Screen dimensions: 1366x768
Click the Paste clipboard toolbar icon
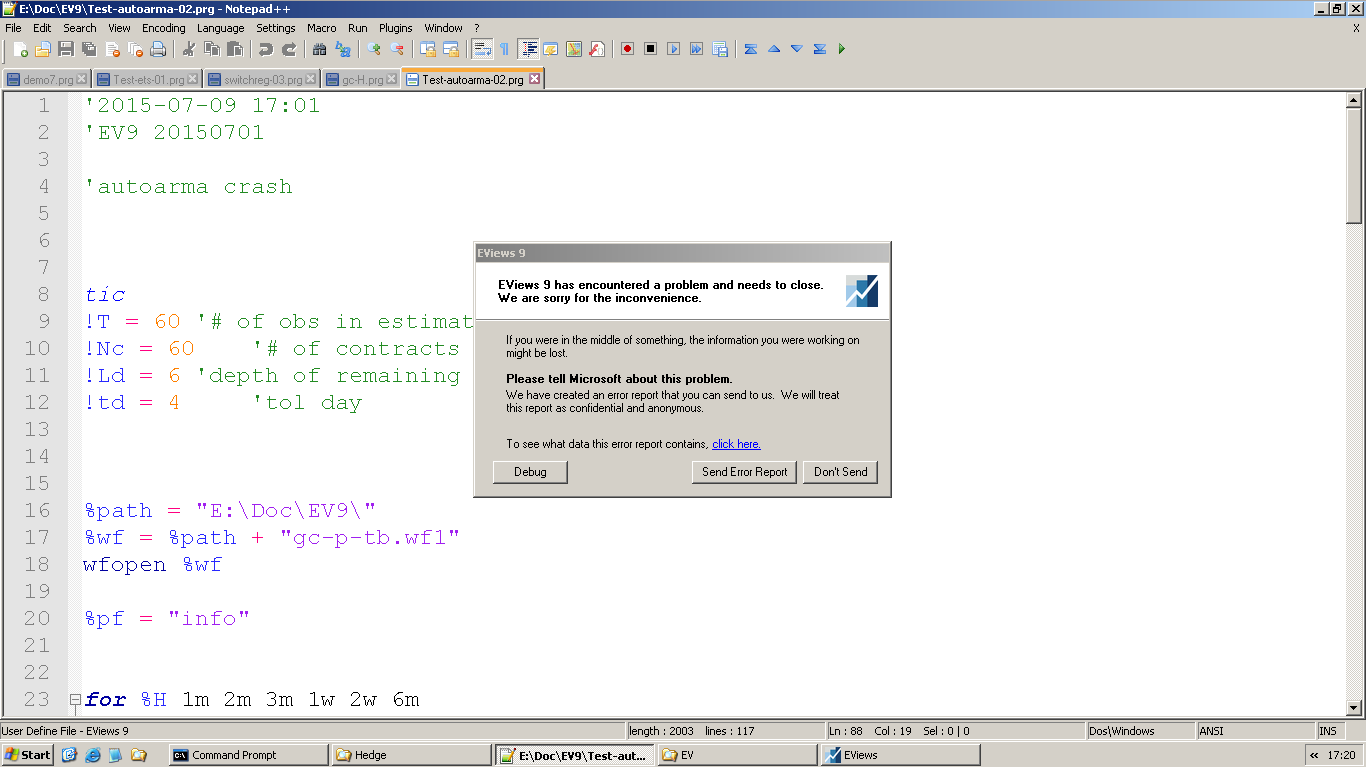(x=235, y=49)
